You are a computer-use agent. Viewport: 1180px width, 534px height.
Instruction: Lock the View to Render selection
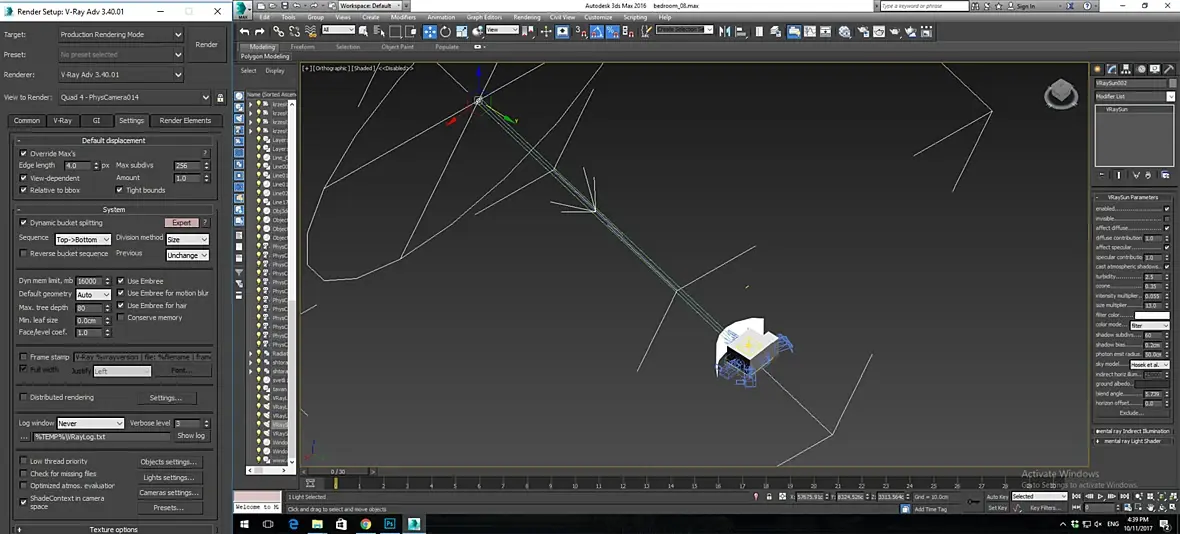(219, 97)
